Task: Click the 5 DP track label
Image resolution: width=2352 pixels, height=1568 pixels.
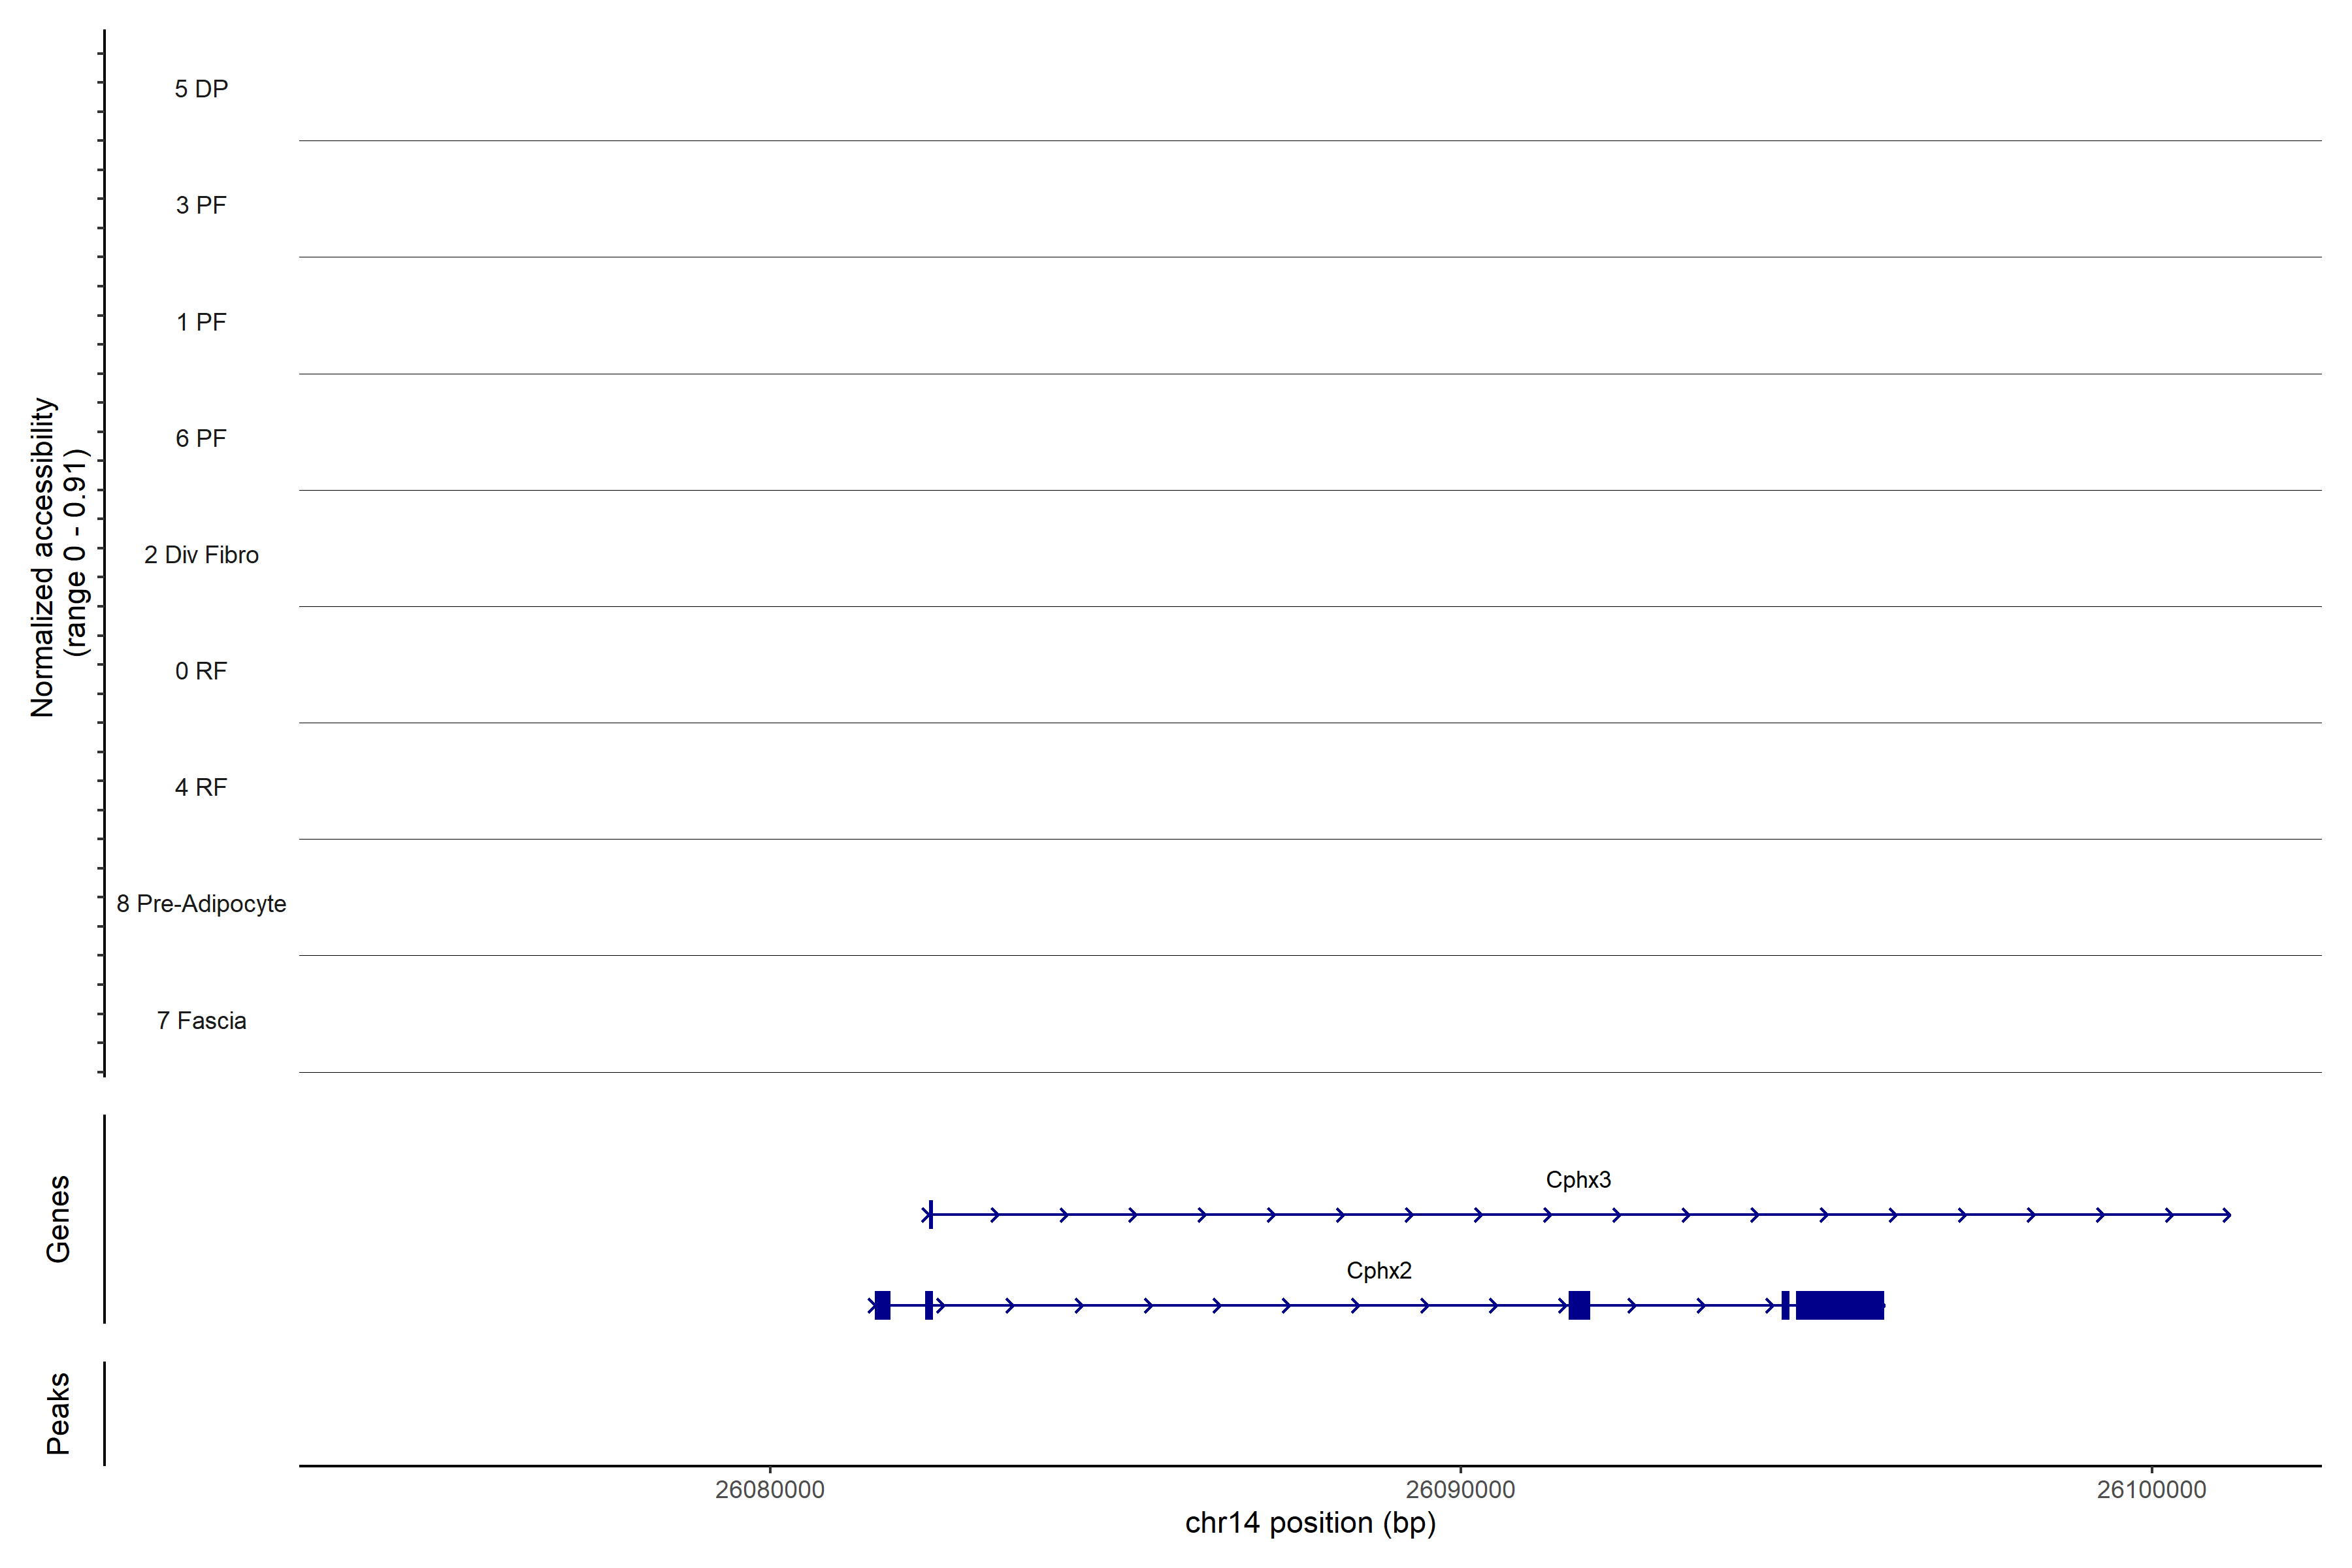Action: point(201,89)
